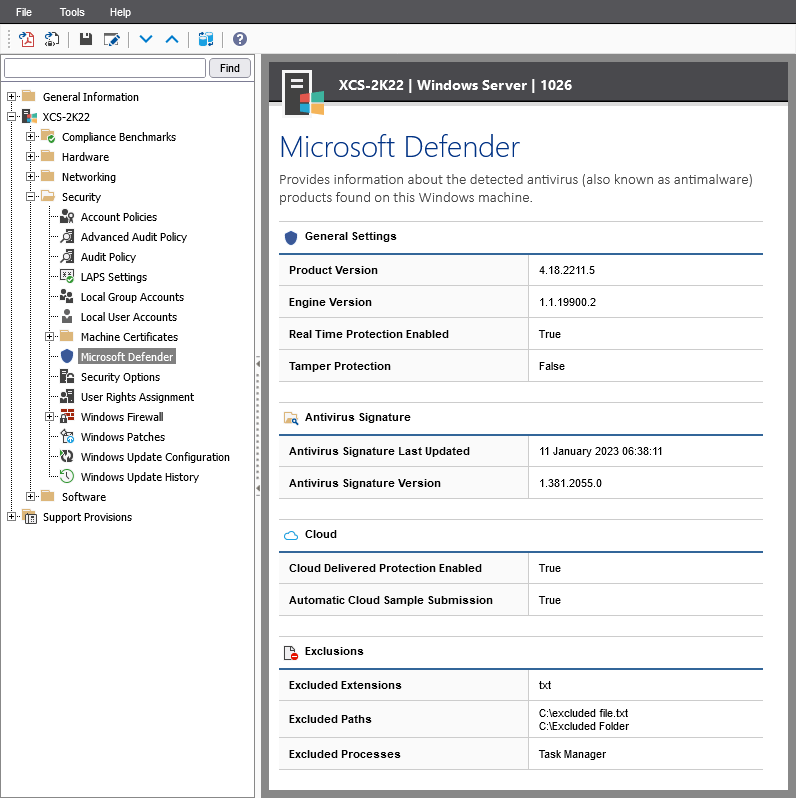This screenshot has width=796, height=798.
Task: Click the Account Policies tree icon
Action: 67,217
